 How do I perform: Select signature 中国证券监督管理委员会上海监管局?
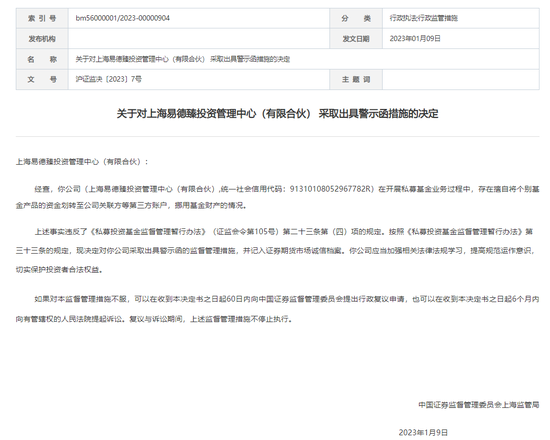click(479, 405)
